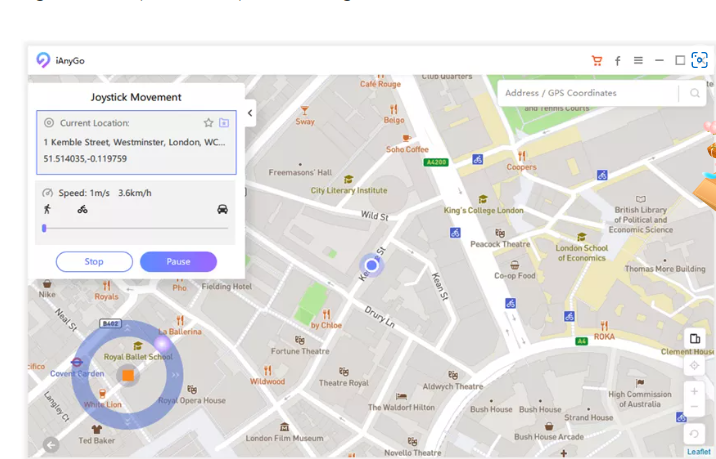Click City Literary Institute label

pos(349,190)
